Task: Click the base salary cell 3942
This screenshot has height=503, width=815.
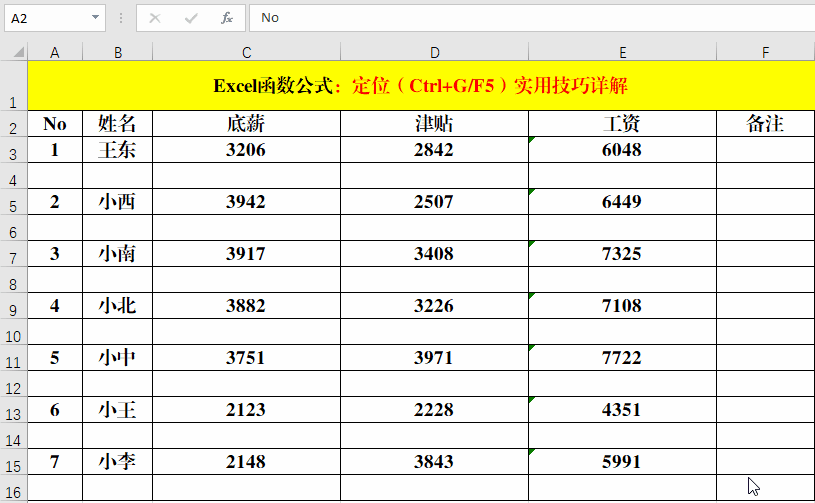Action: click(246, 202)
